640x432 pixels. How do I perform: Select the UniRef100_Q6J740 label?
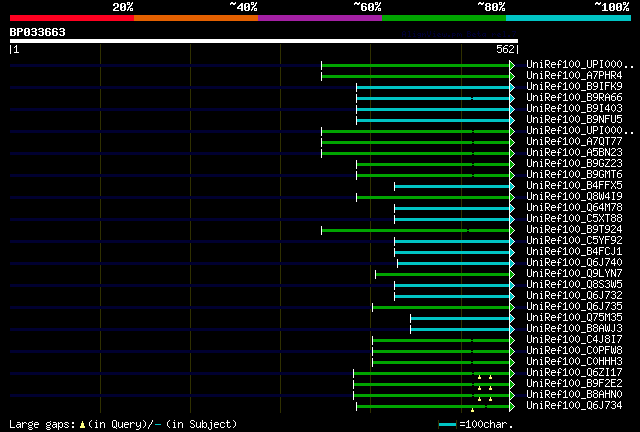pyautogui.click(x=574, y=263)
